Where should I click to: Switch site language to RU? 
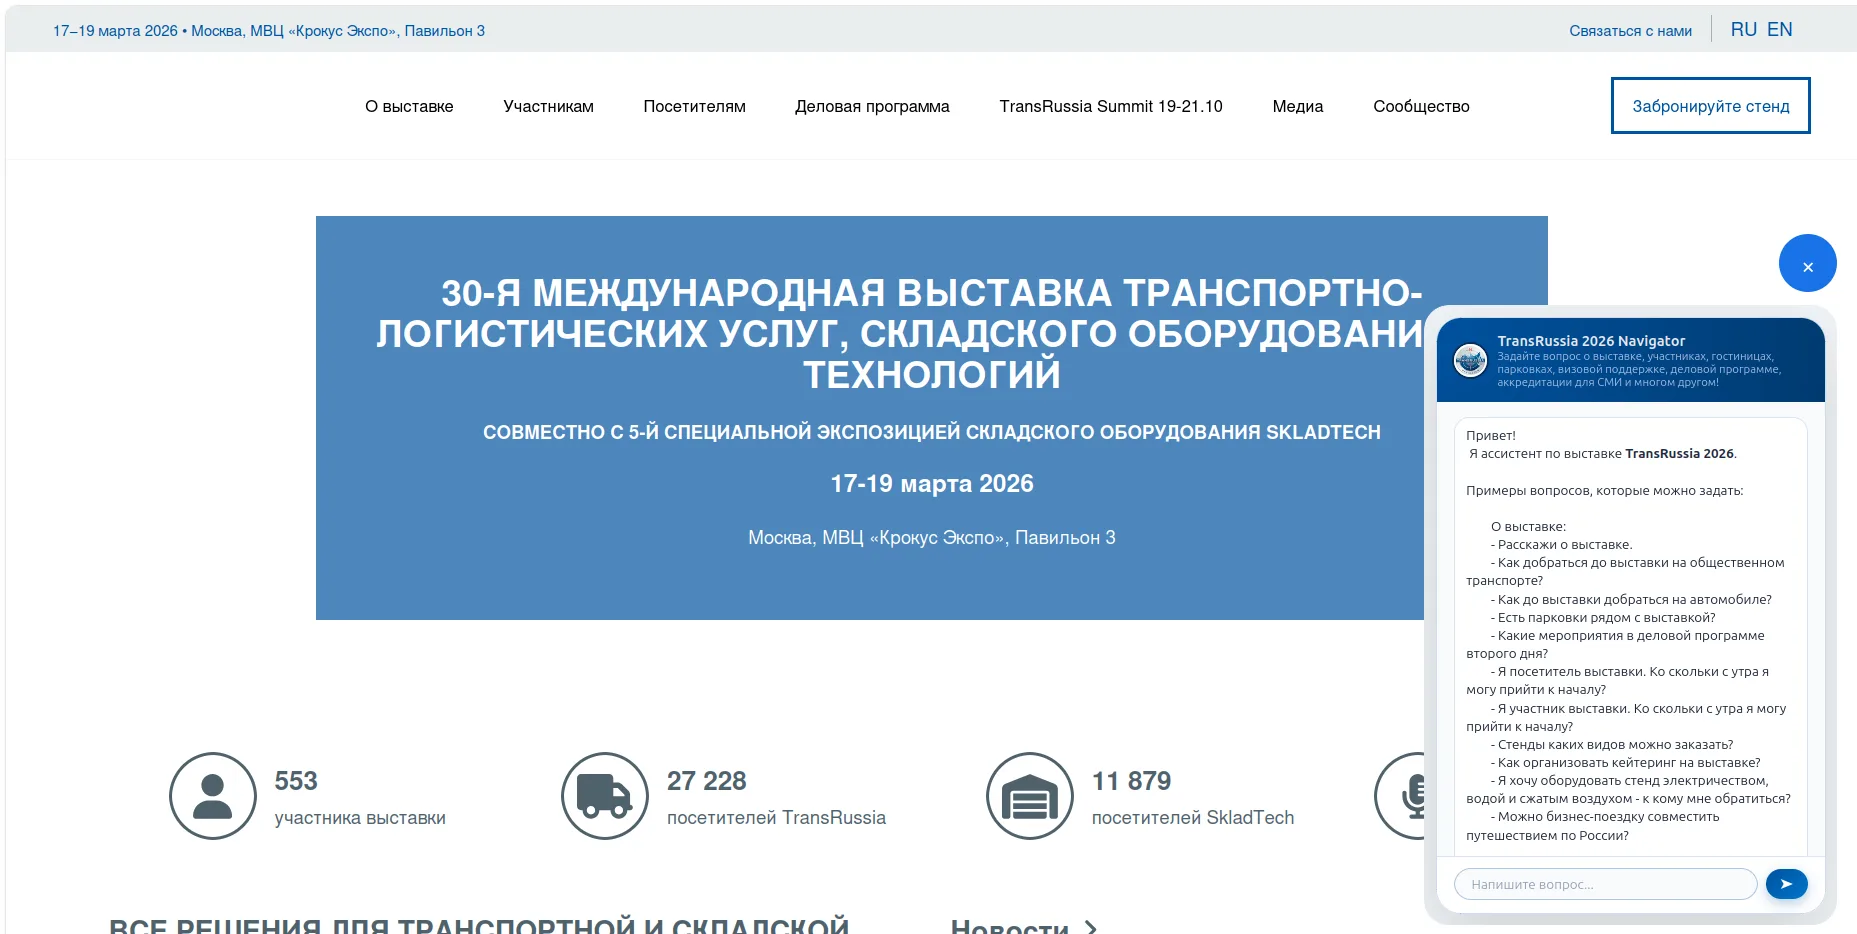pos(1744,30)
